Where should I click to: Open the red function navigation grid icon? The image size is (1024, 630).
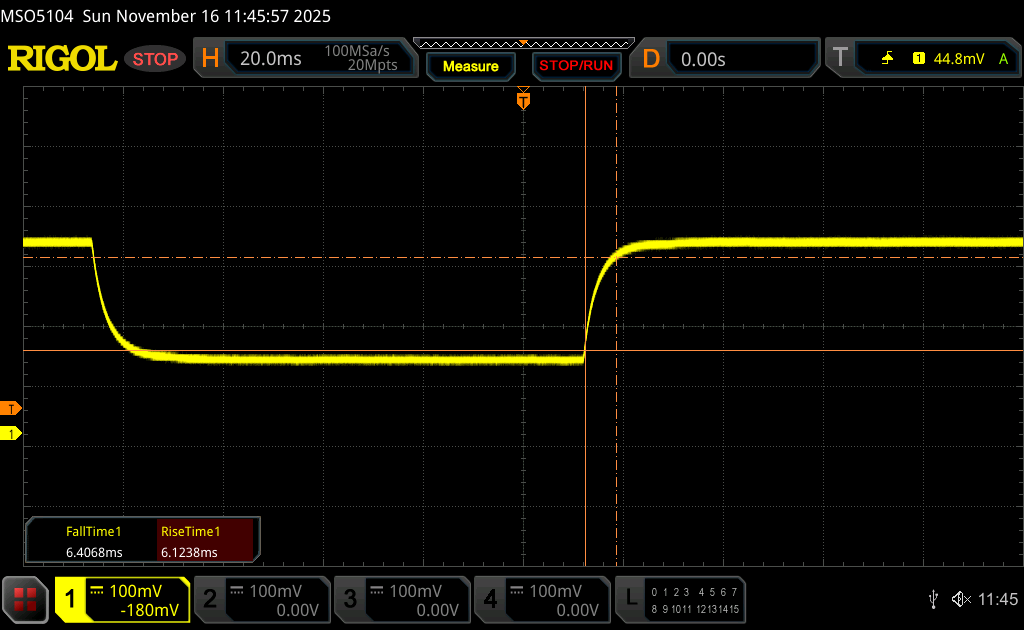25,599
